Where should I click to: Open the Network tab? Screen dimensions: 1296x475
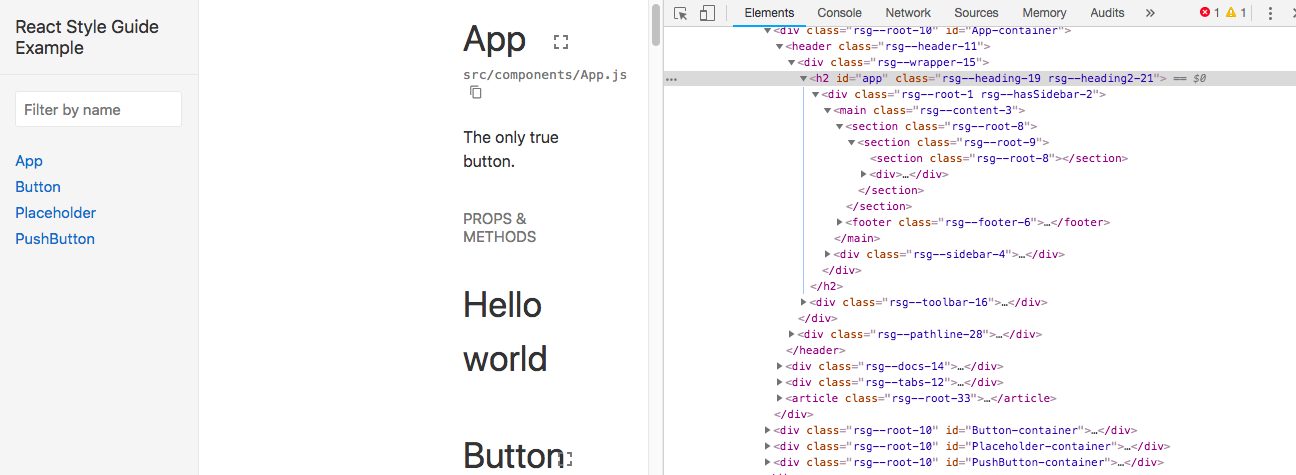(908, 13)
